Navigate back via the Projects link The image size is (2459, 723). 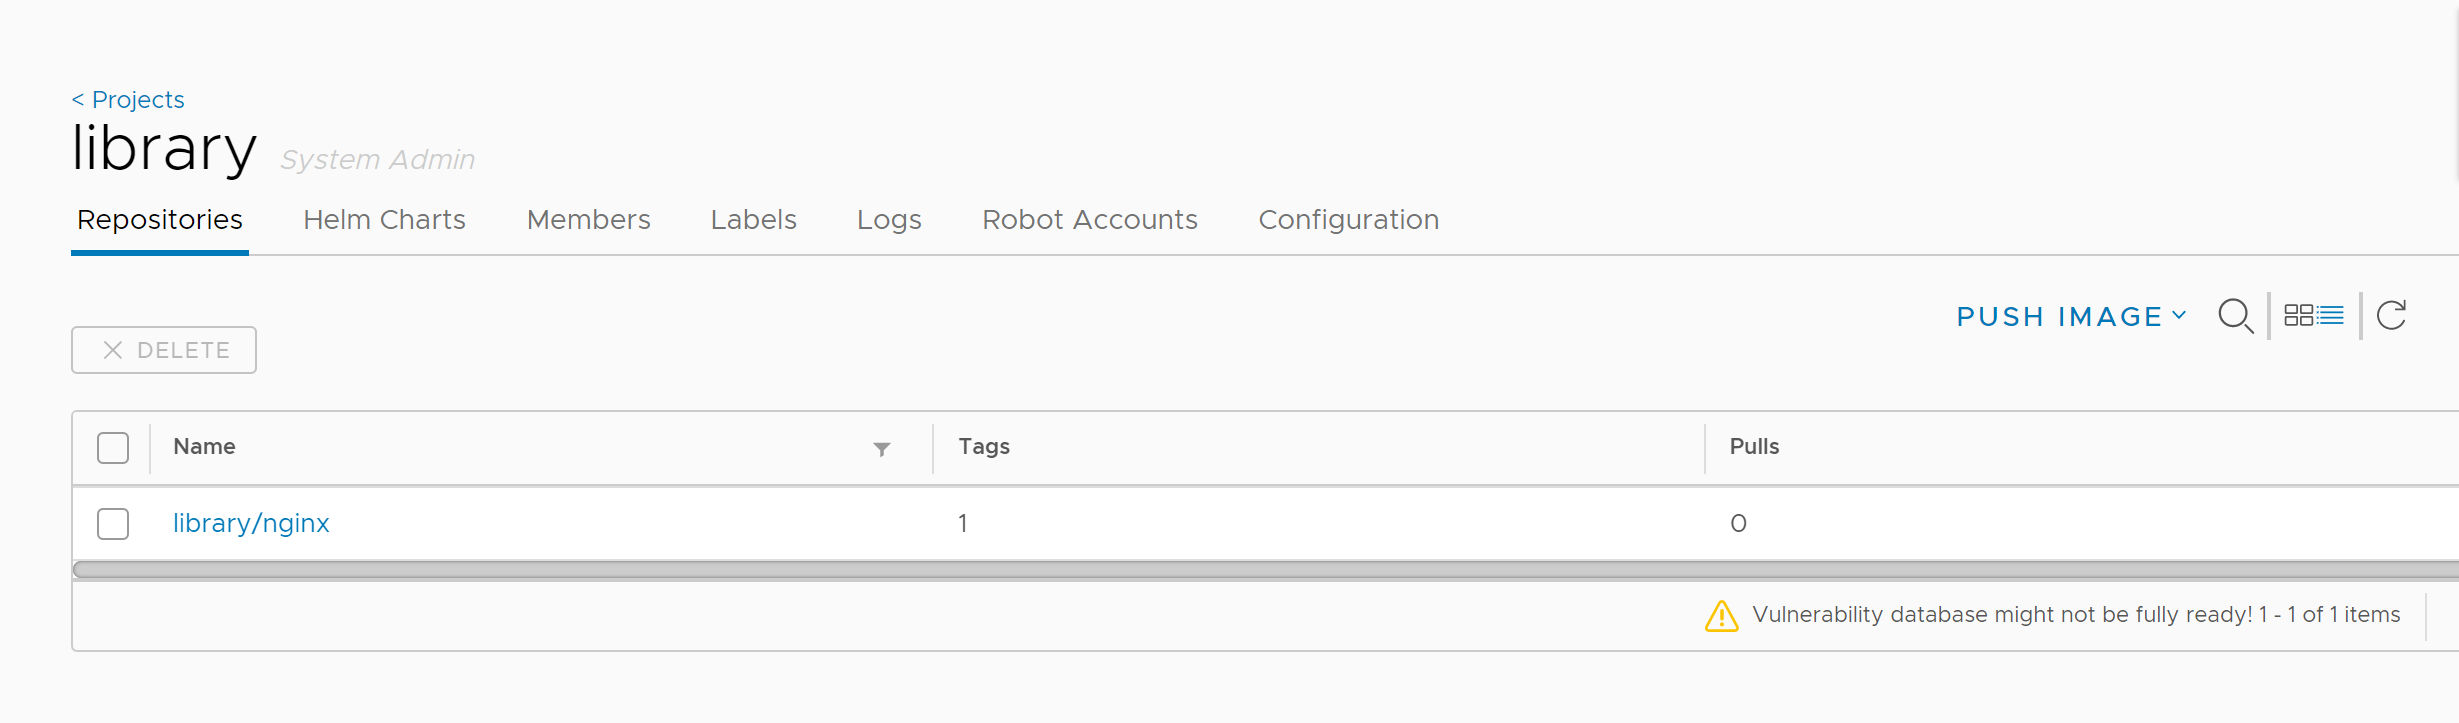pyautogui.click(x=138, y=99)
